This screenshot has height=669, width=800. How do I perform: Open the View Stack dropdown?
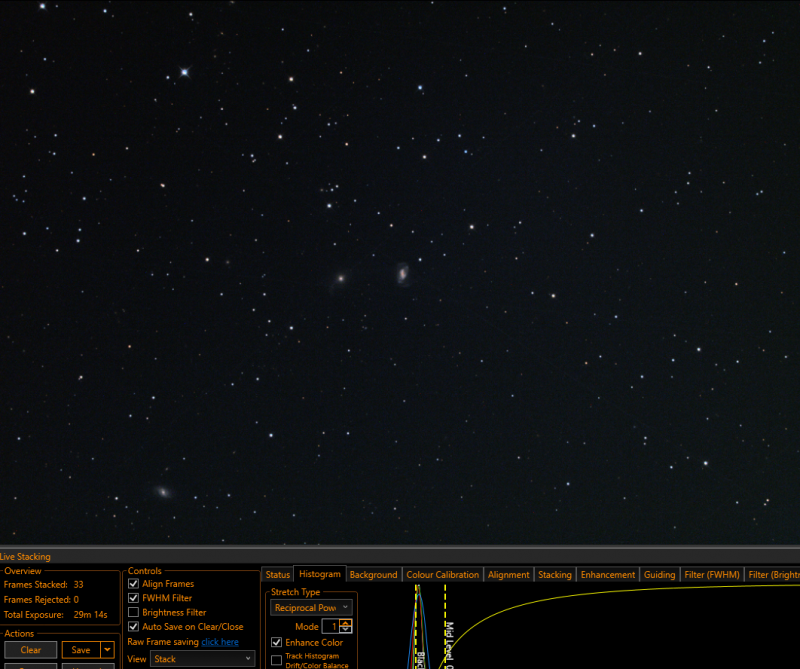point(203,659)
